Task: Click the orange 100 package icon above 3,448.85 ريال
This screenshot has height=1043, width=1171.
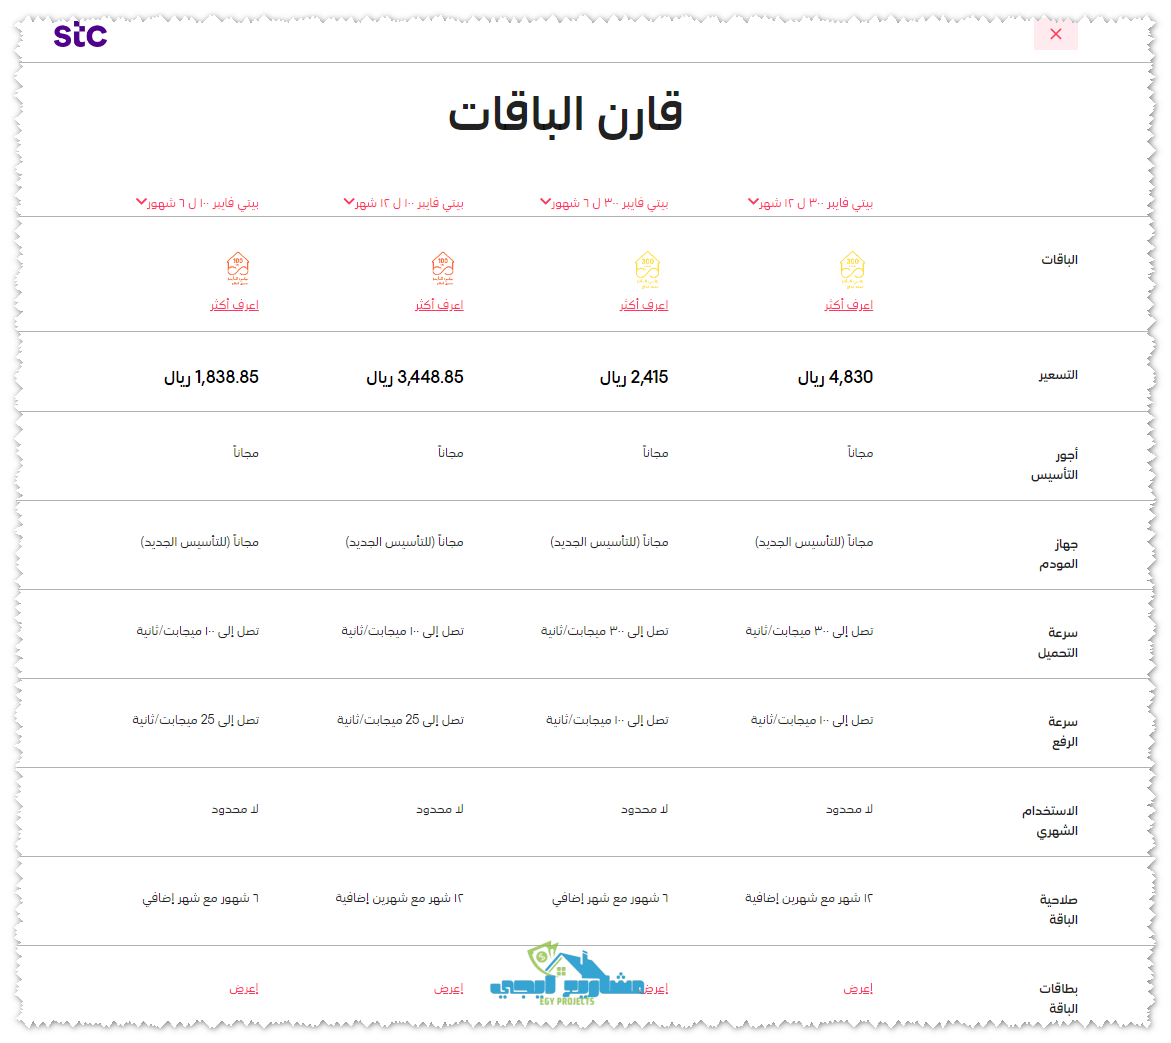Action: tap(443, 269)
